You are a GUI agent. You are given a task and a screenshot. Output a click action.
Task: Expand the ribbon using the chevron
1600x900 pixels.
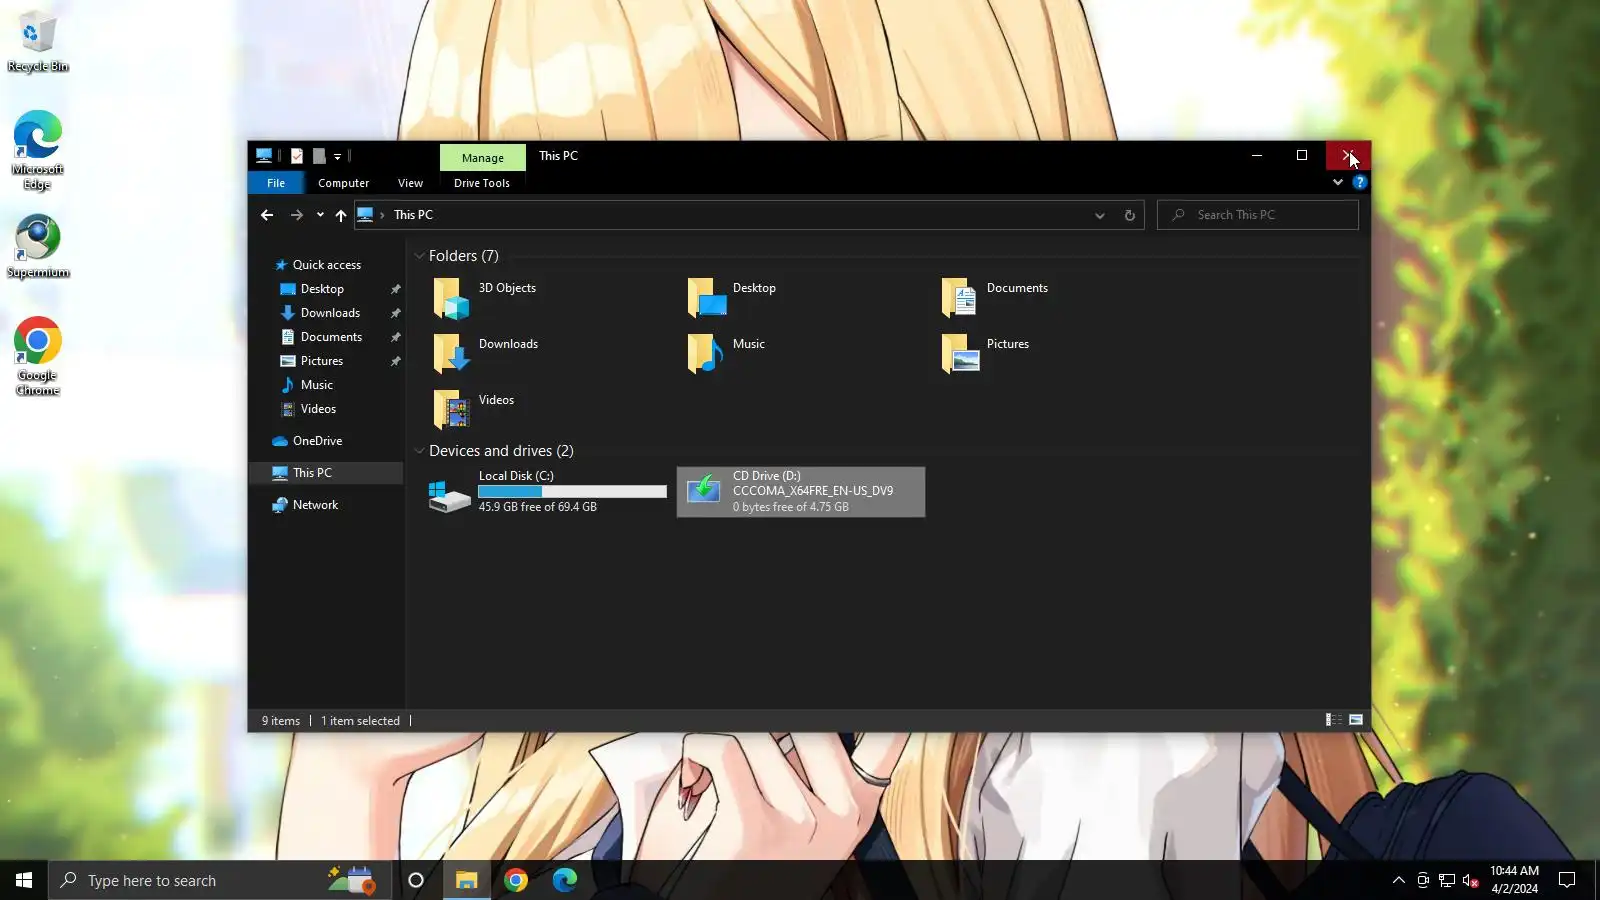coord(1338,182)
